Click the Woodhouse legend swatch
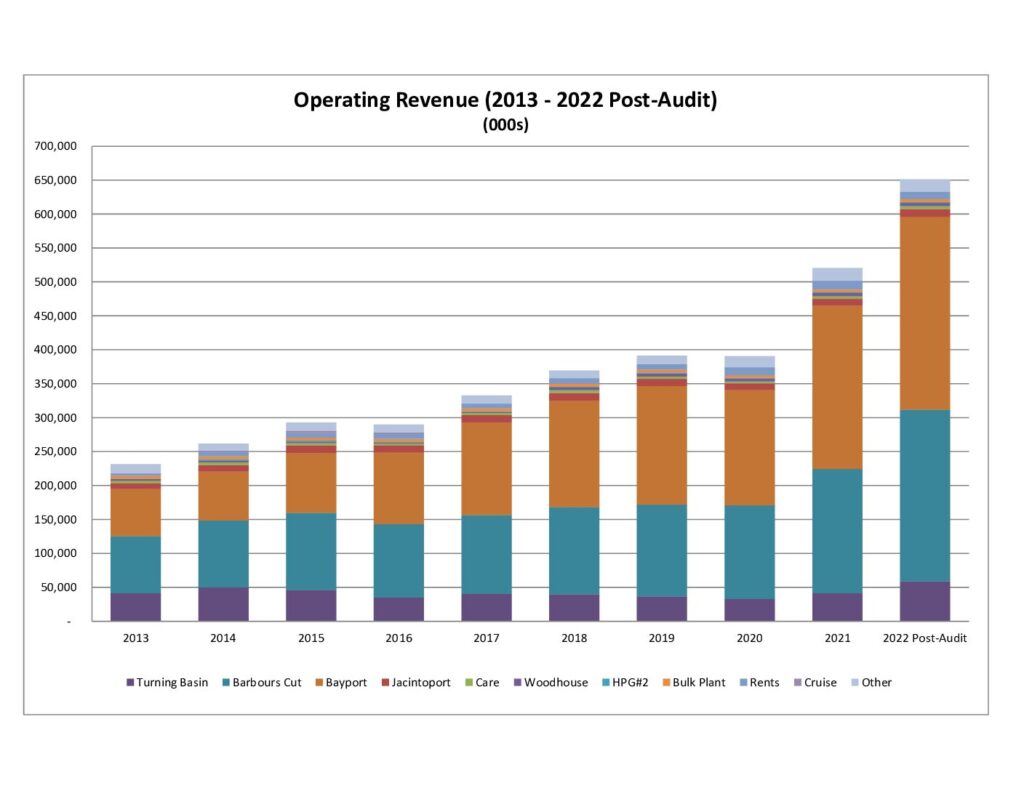The height and width of the screenshot is (791, 1024). 518,683
